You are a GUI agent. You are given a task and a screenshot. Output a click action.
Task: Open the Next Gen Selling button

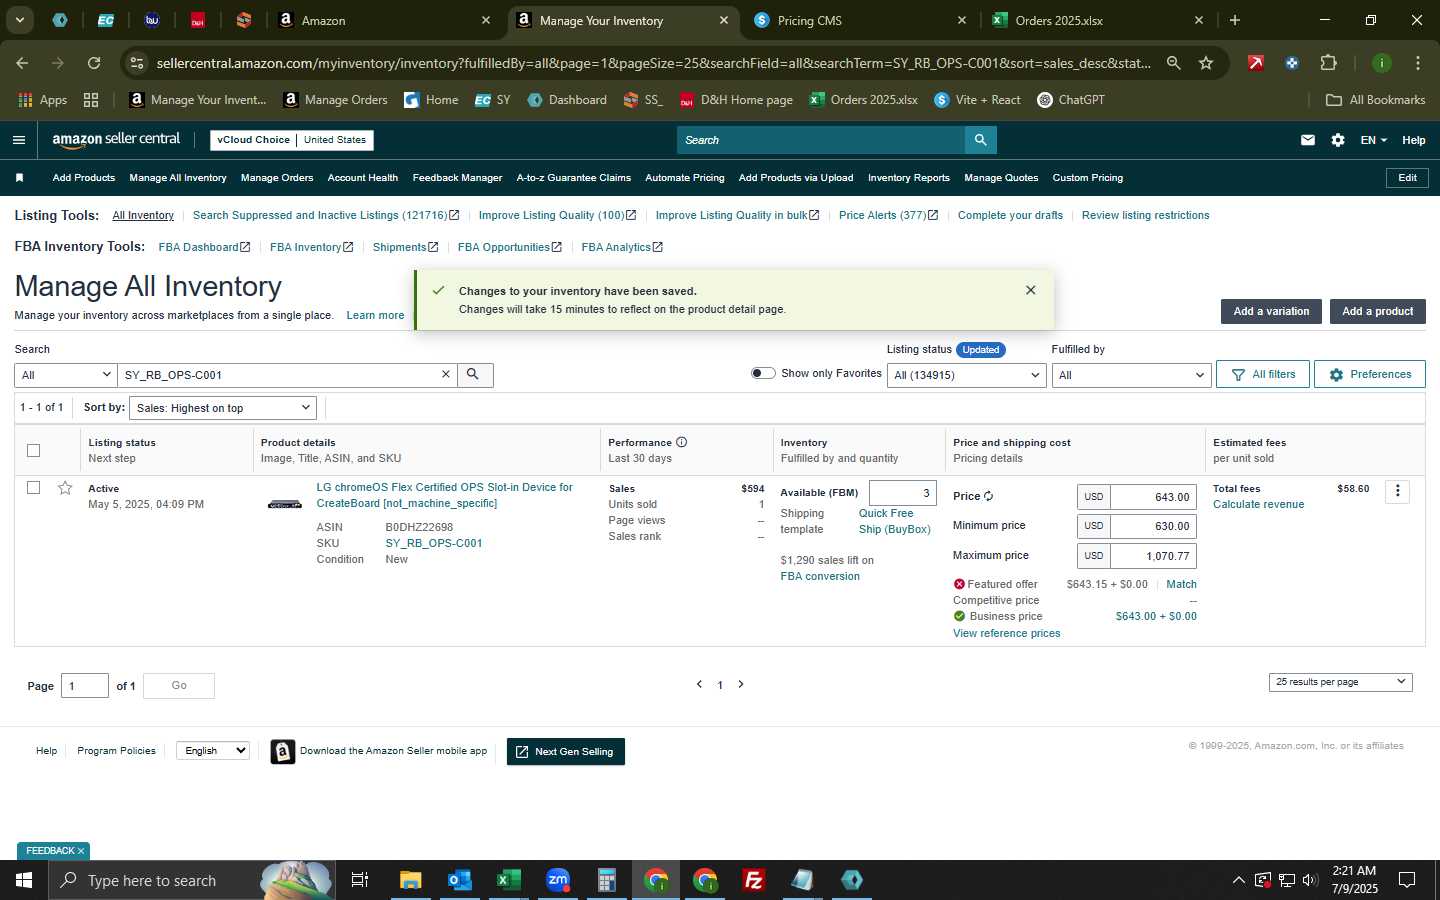point(566,752)
